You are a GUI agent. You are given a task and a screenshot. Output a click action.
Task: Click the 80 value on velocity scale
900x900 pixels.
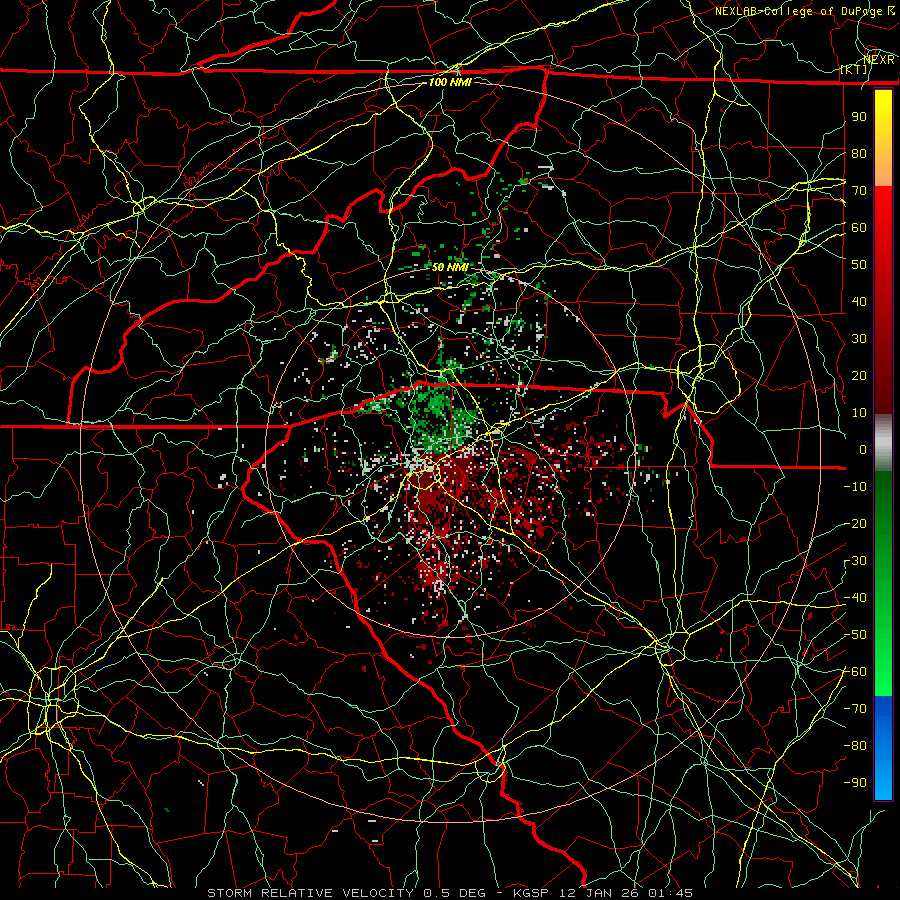pyautogui.click(x=859, y=153)
